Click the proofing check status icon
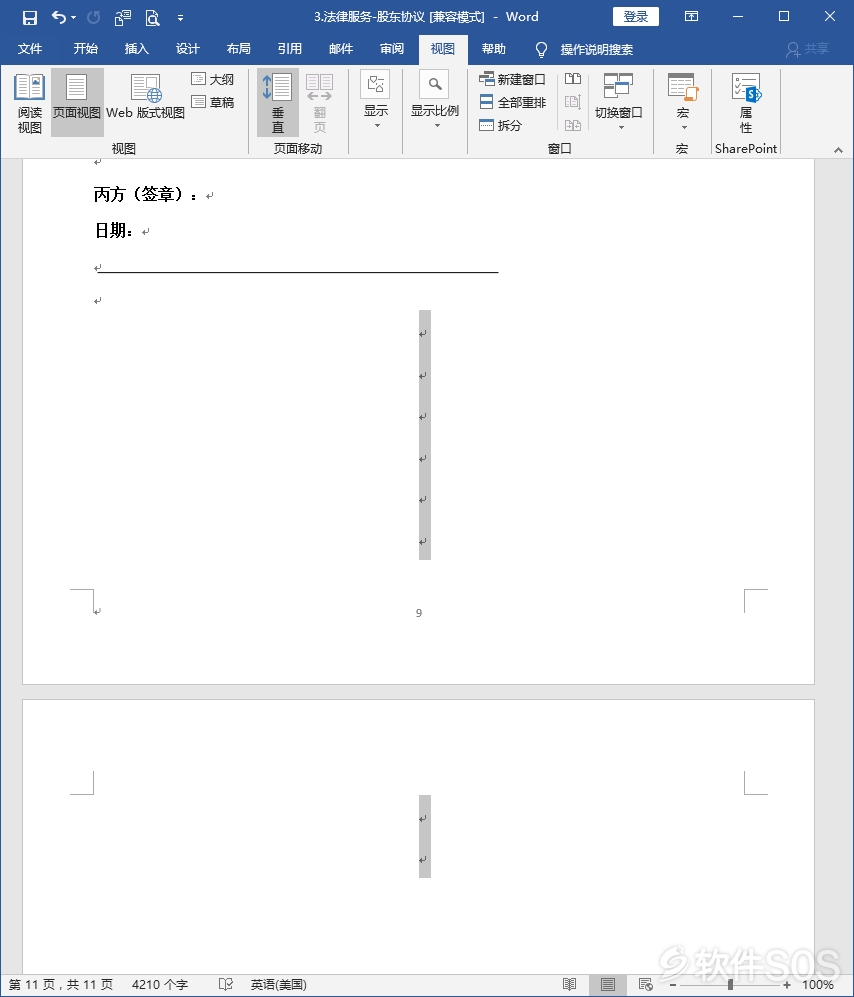This screenshot has height=997, width=854. click(226, 985)
